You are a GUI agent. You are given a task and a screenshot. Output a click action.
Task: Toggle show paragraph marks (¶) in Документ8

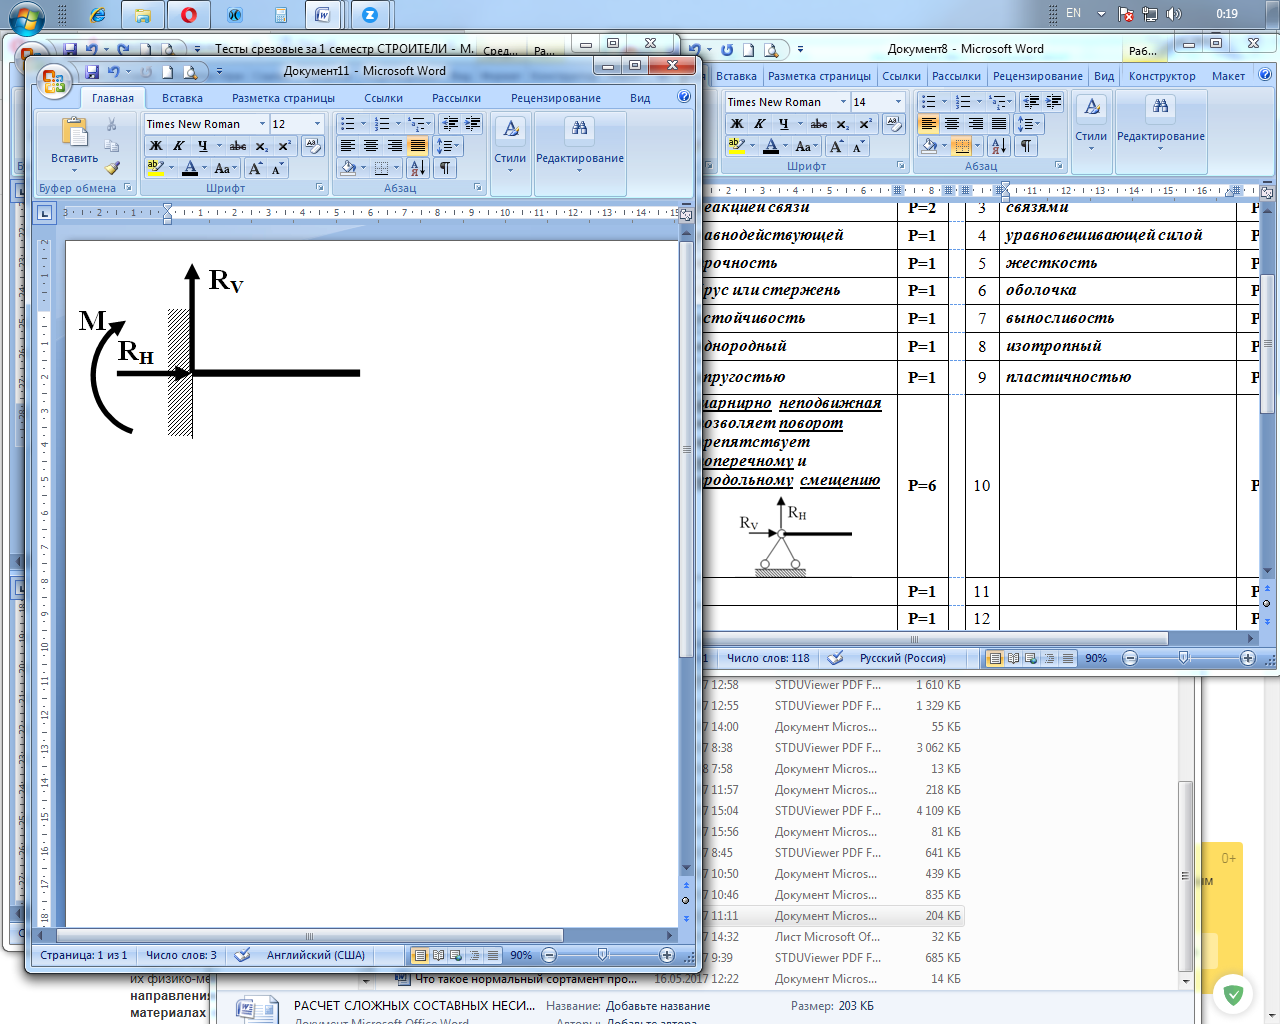coord(1026,146)
